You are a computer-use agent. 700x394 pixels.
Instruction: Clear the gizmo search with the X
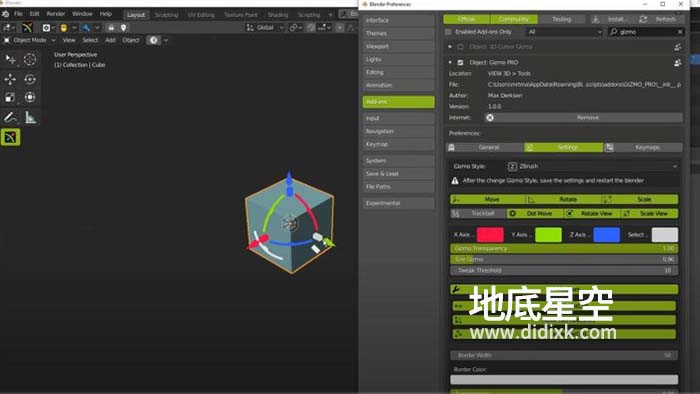(x=679, y=32)
